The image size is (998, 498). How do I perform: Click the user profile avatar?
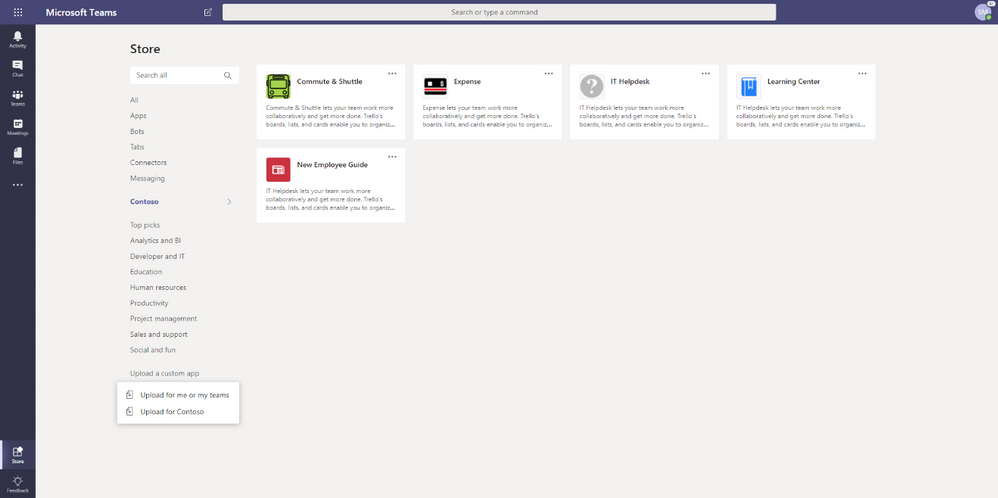(x=983, y=12)
